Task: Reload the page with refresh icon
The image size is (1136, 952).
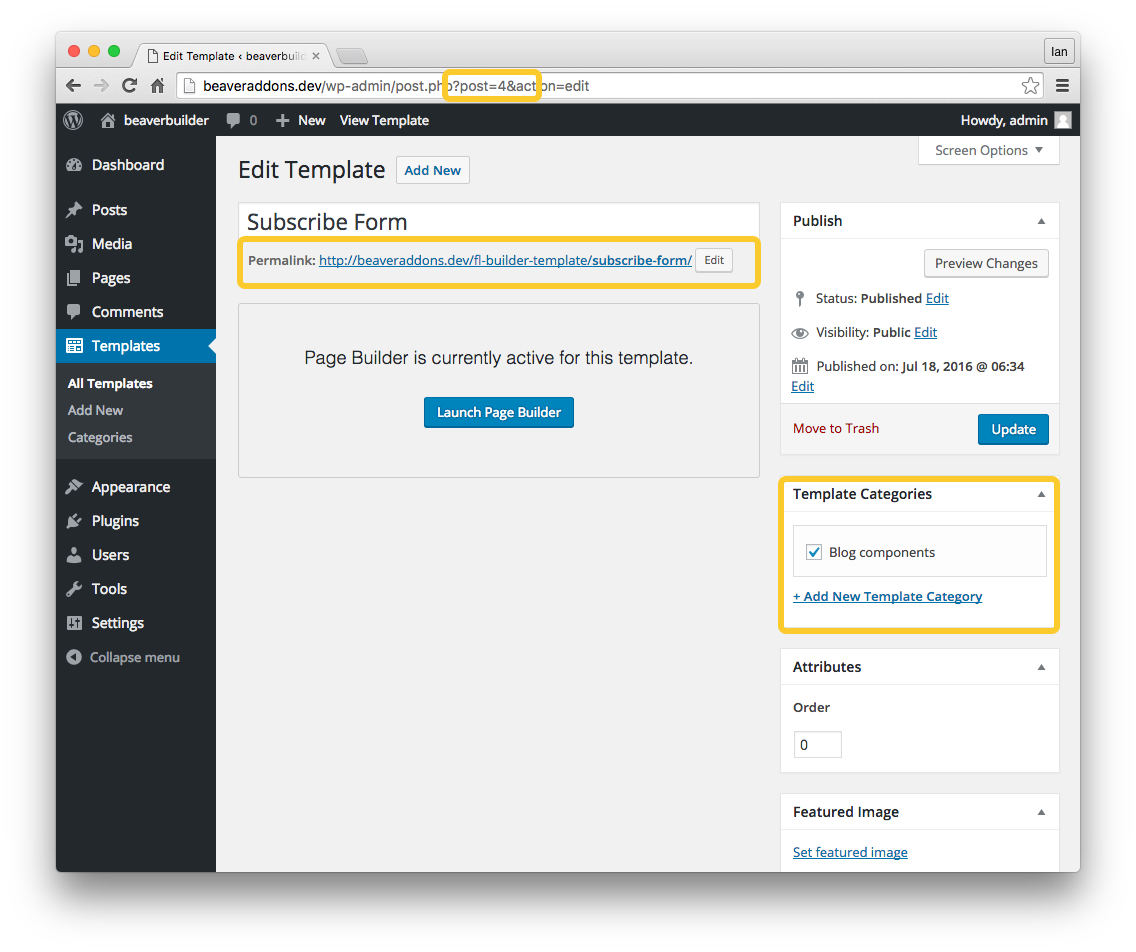Action: coord(130,85)
